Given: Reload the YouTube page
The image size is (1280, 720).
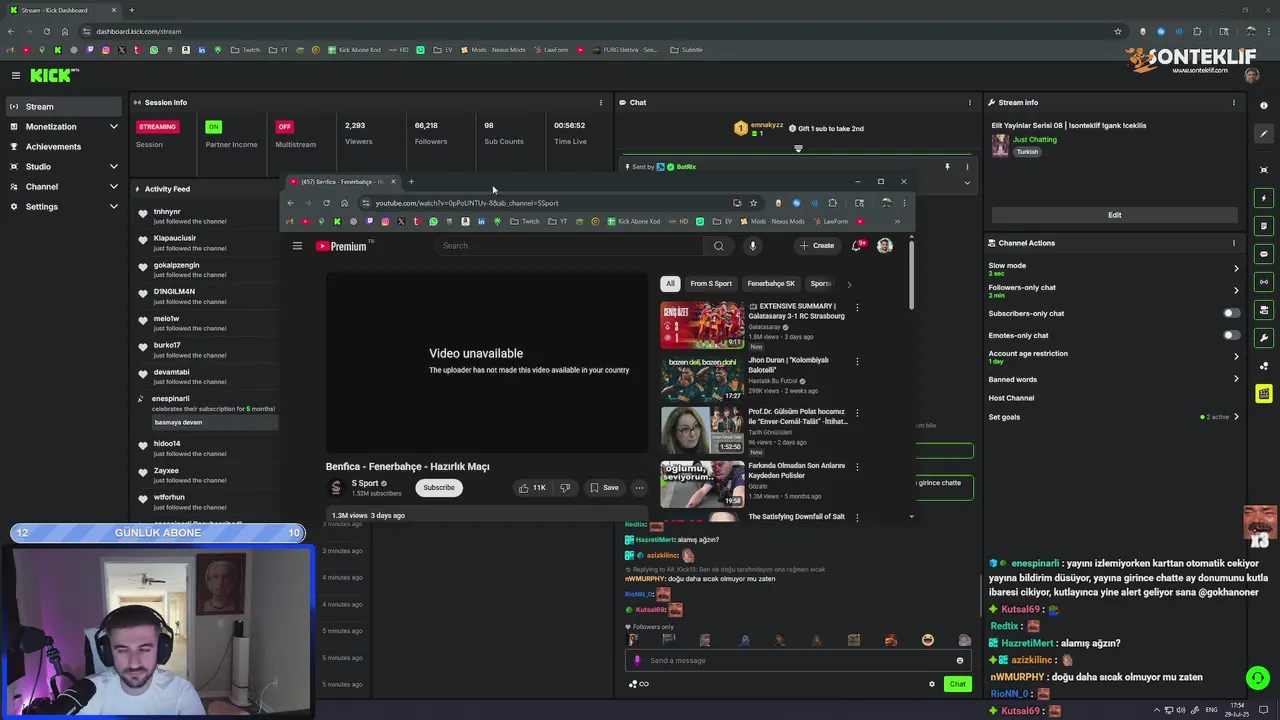Looking at the screenshot, I should [x=326, y=203].
